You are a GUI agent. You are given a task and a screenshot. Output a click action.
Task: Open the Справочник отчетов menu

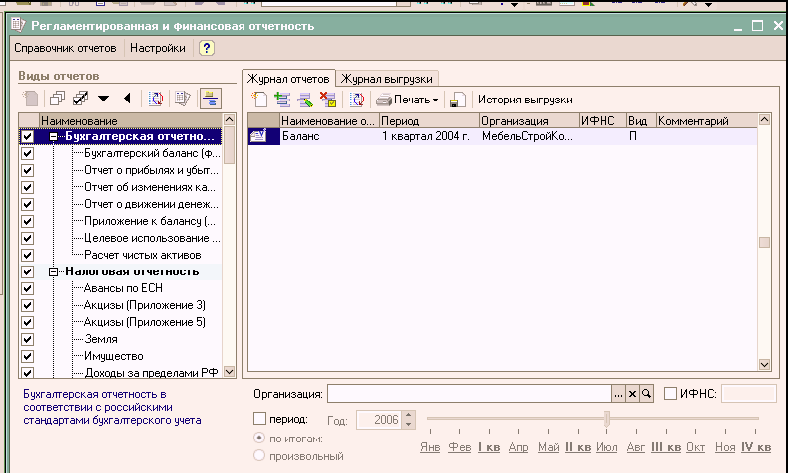(x=65, y=48)
